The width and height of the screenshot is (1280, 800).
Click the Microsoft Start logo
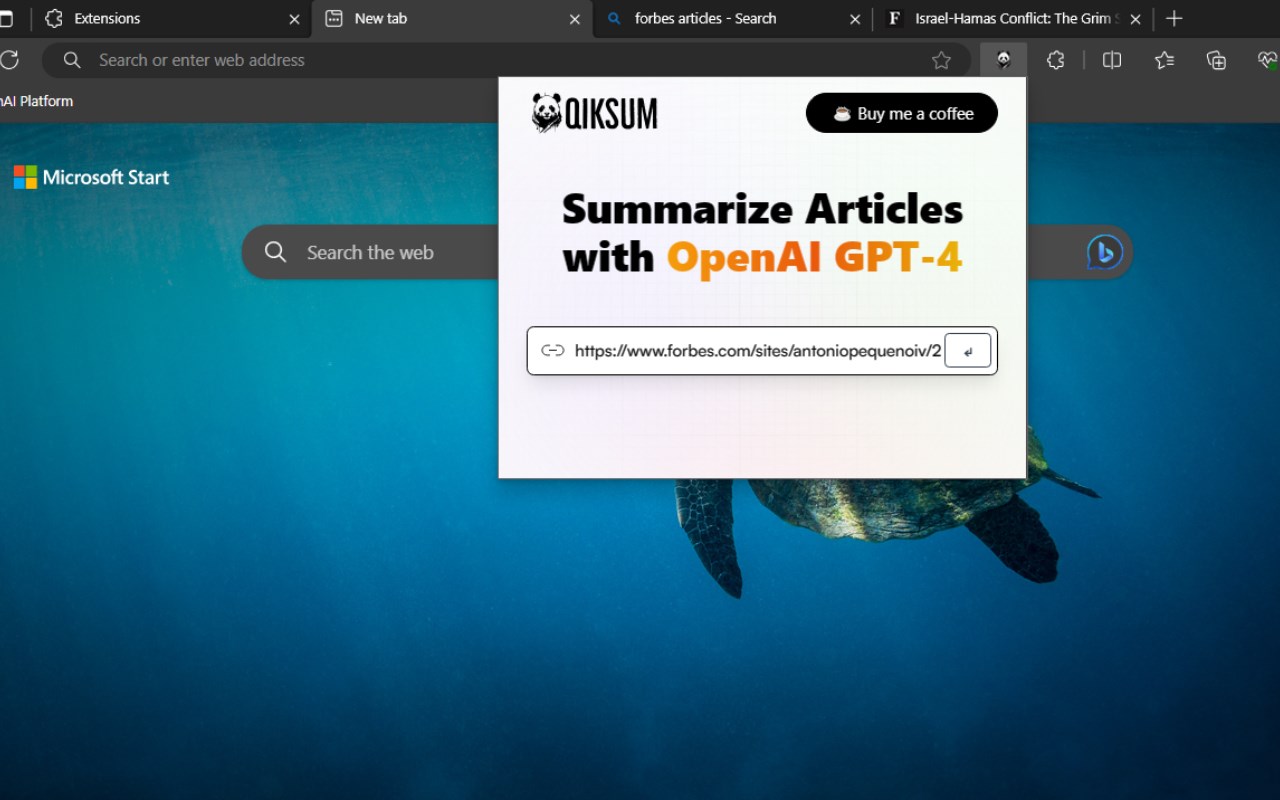pos(91,177)
